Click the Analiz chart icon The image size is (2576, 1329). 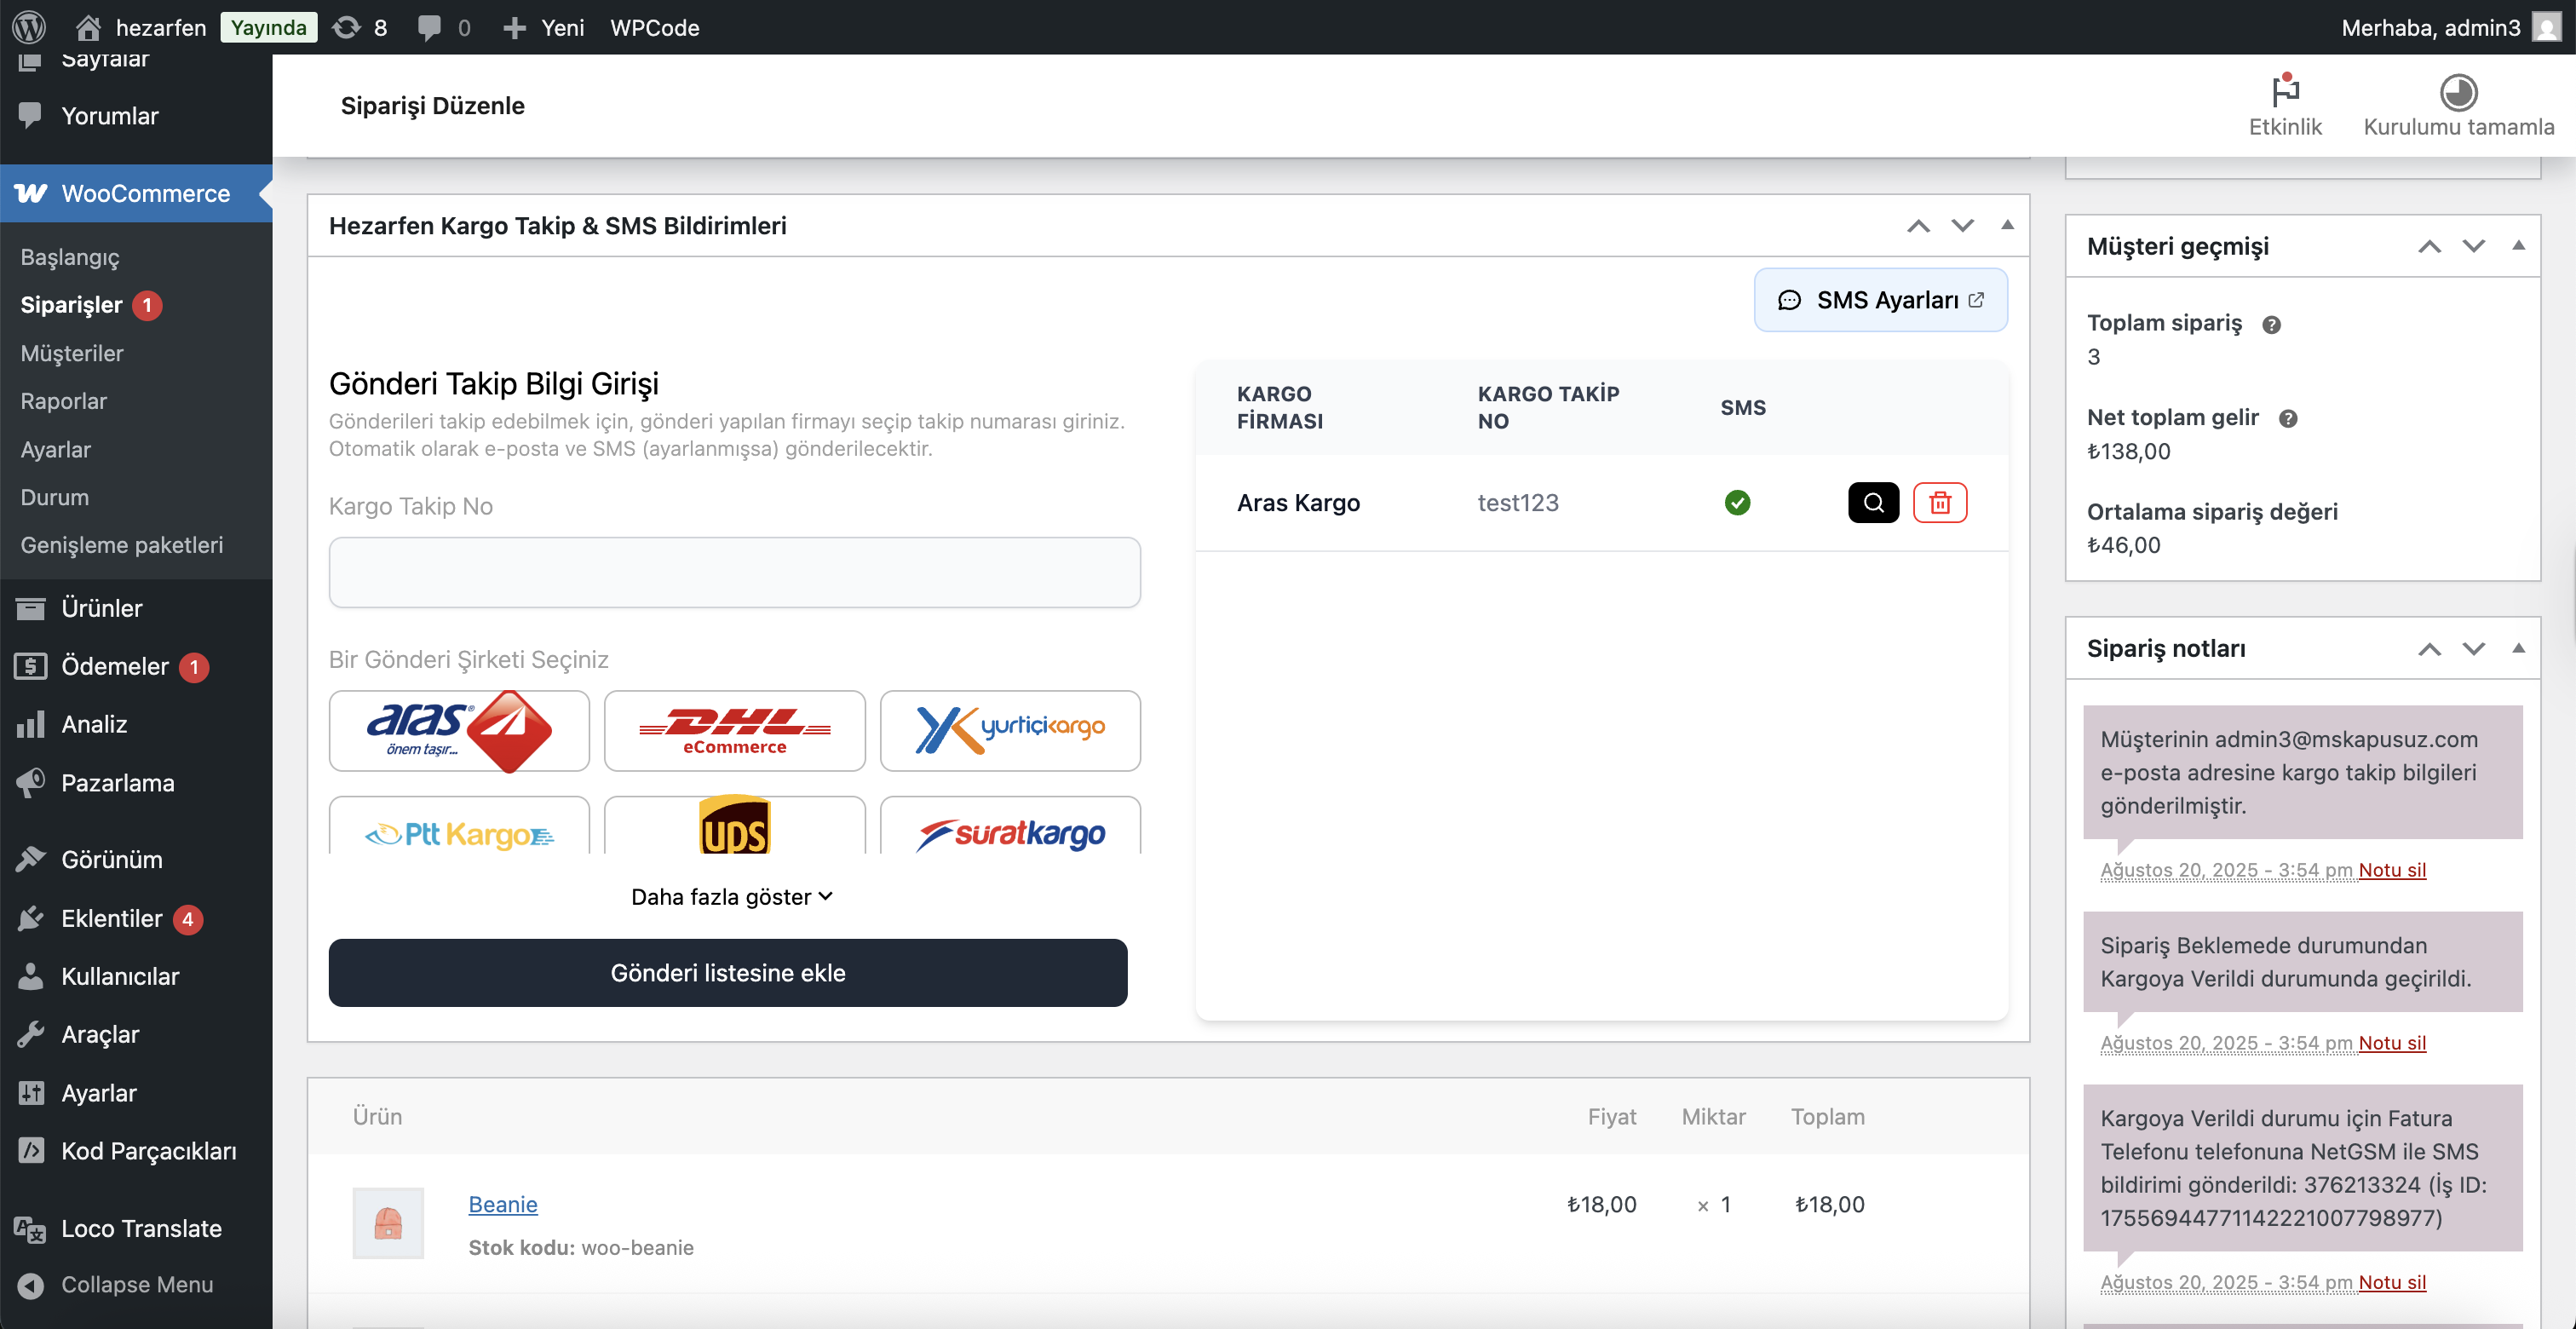pos(31,723)
